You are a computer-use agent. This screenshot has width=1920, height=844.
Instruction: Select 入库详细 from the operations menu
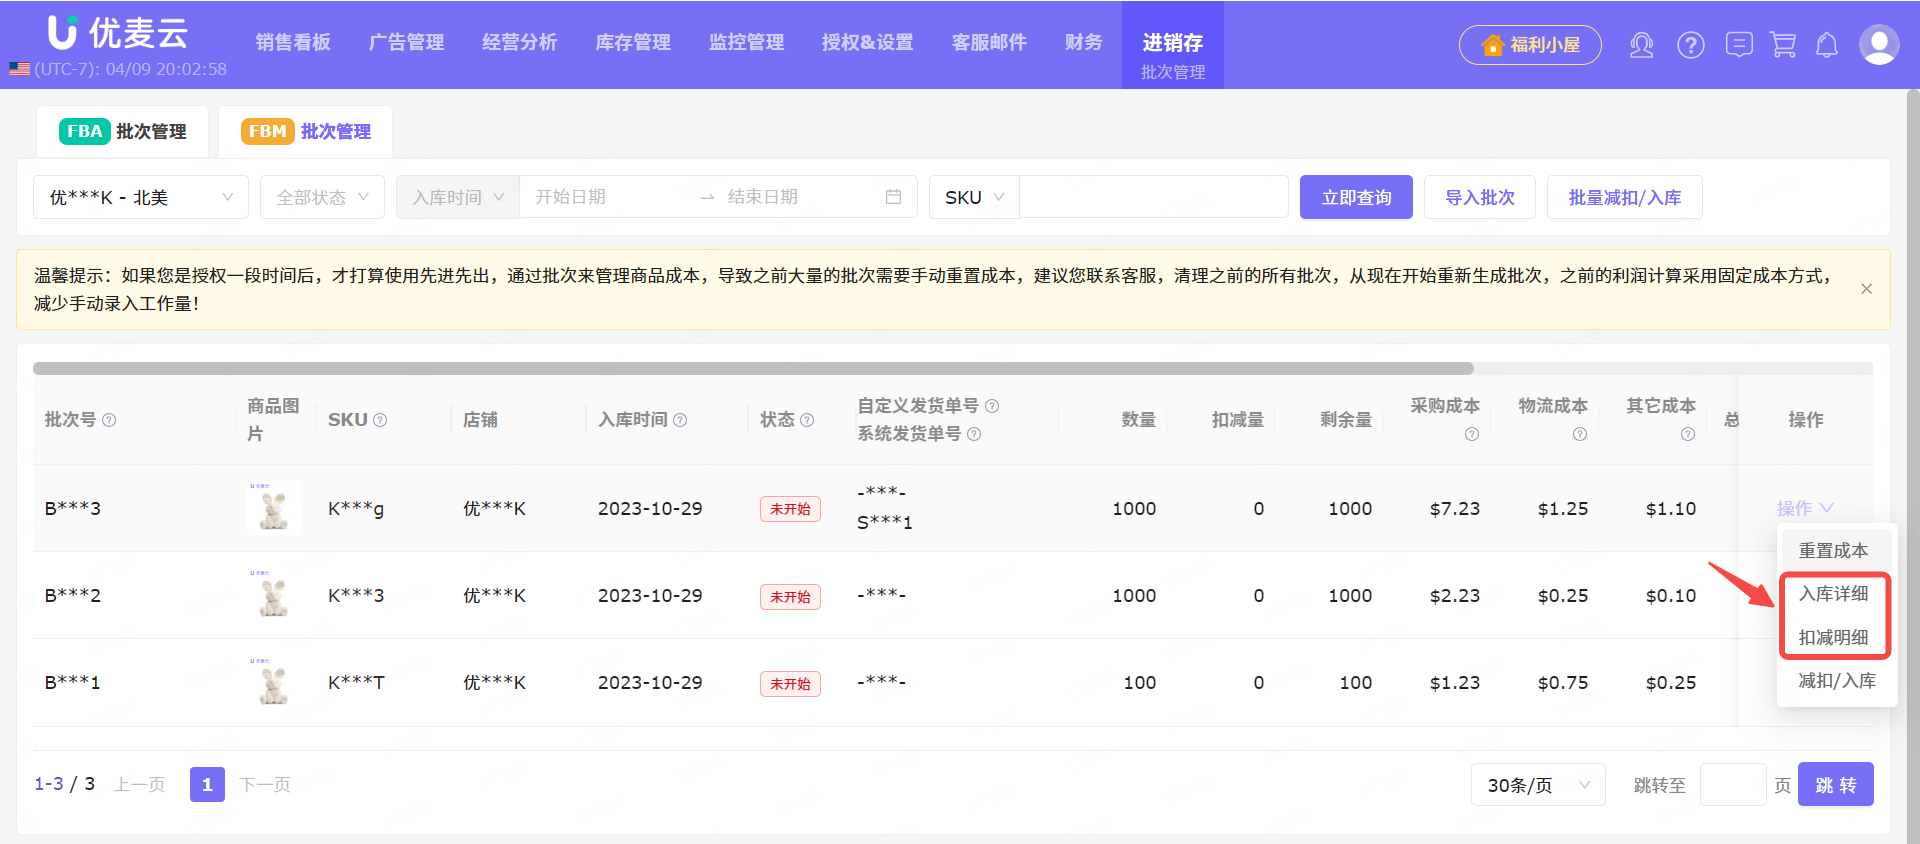click(x=1833, y=594)
